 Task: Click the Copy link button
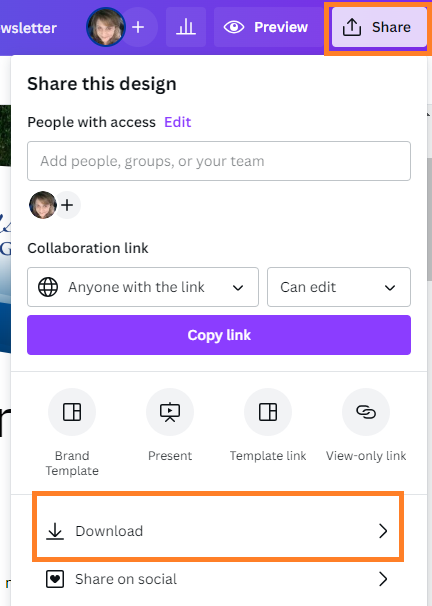pos(219,335)
